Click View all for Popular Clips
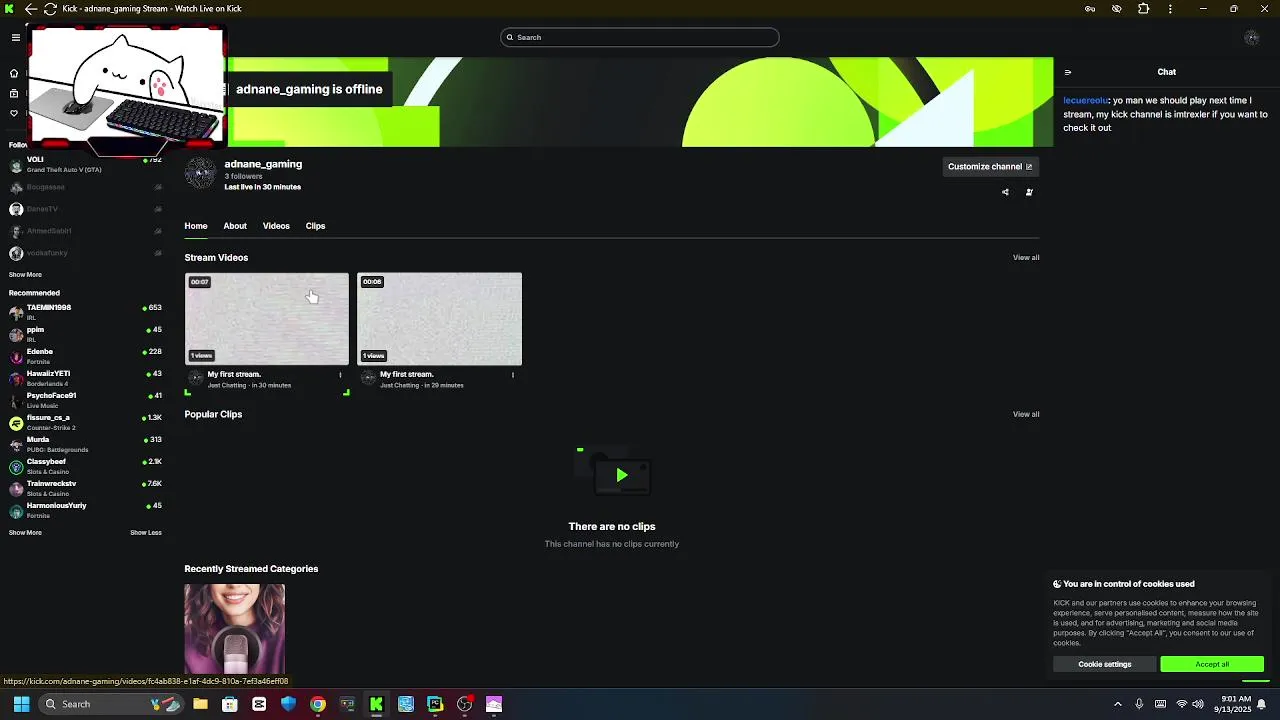 [1026, 414]
